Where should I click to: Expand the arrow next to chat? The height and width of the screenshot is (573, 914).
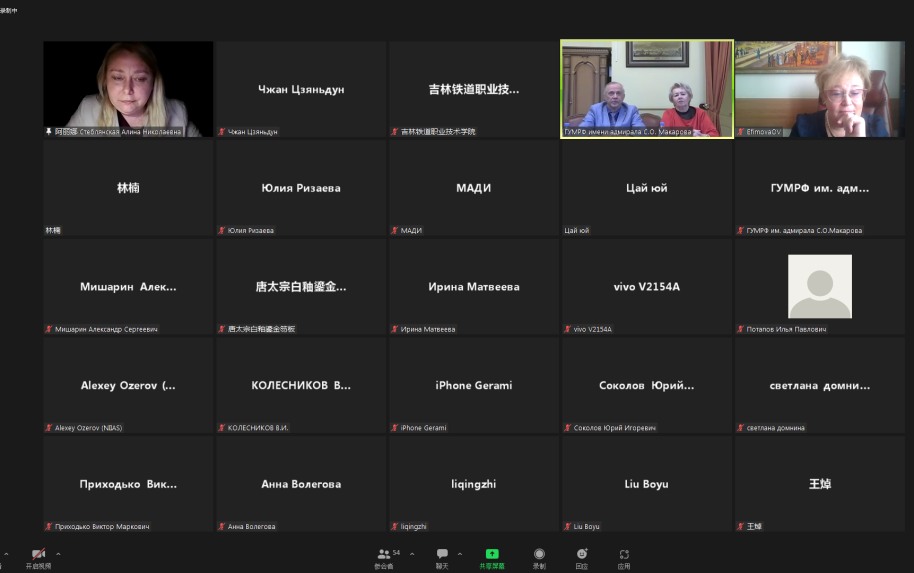pos(460,553)
